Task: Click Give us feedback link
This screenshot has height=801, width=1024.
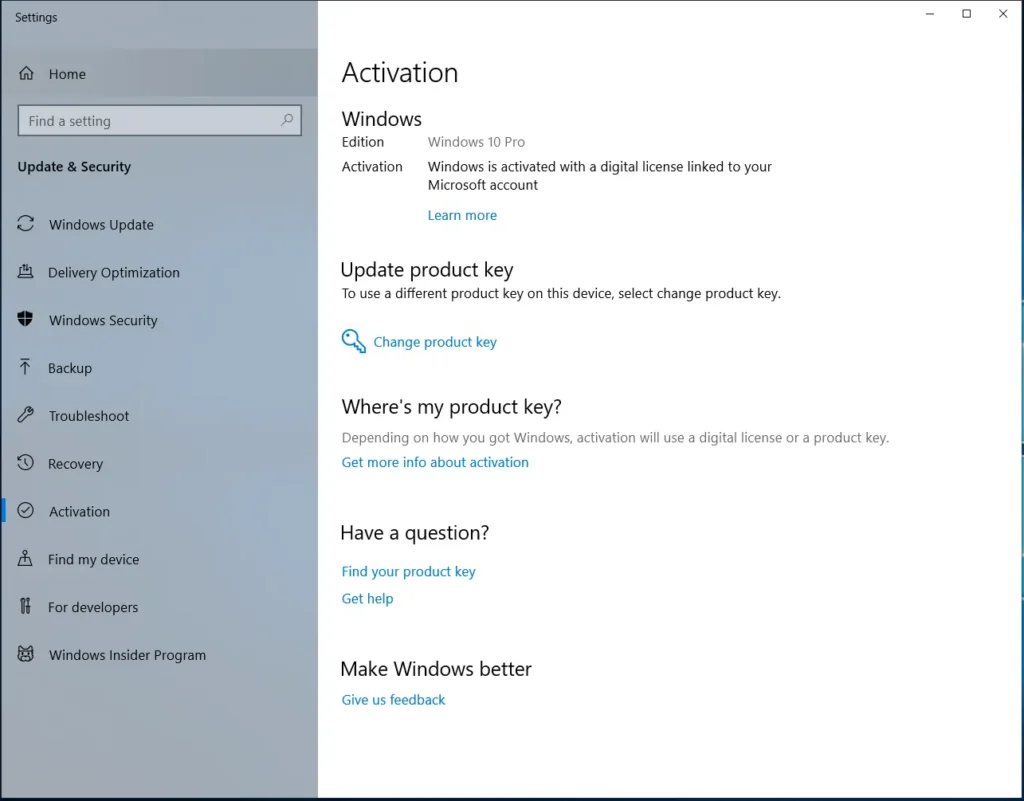Action: coord(393,699)
